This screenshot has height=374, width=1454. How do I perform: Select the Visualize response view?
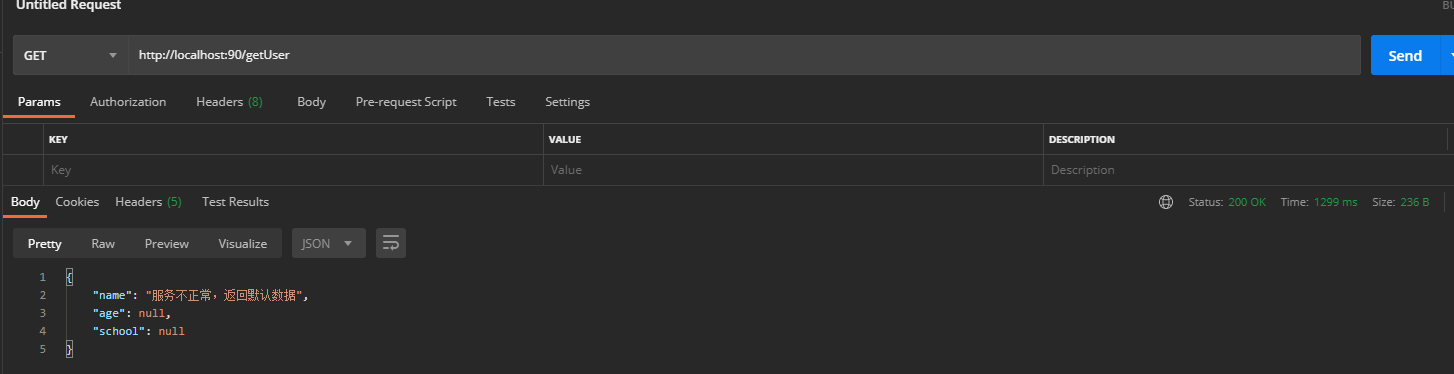click(x=243, y=243)
